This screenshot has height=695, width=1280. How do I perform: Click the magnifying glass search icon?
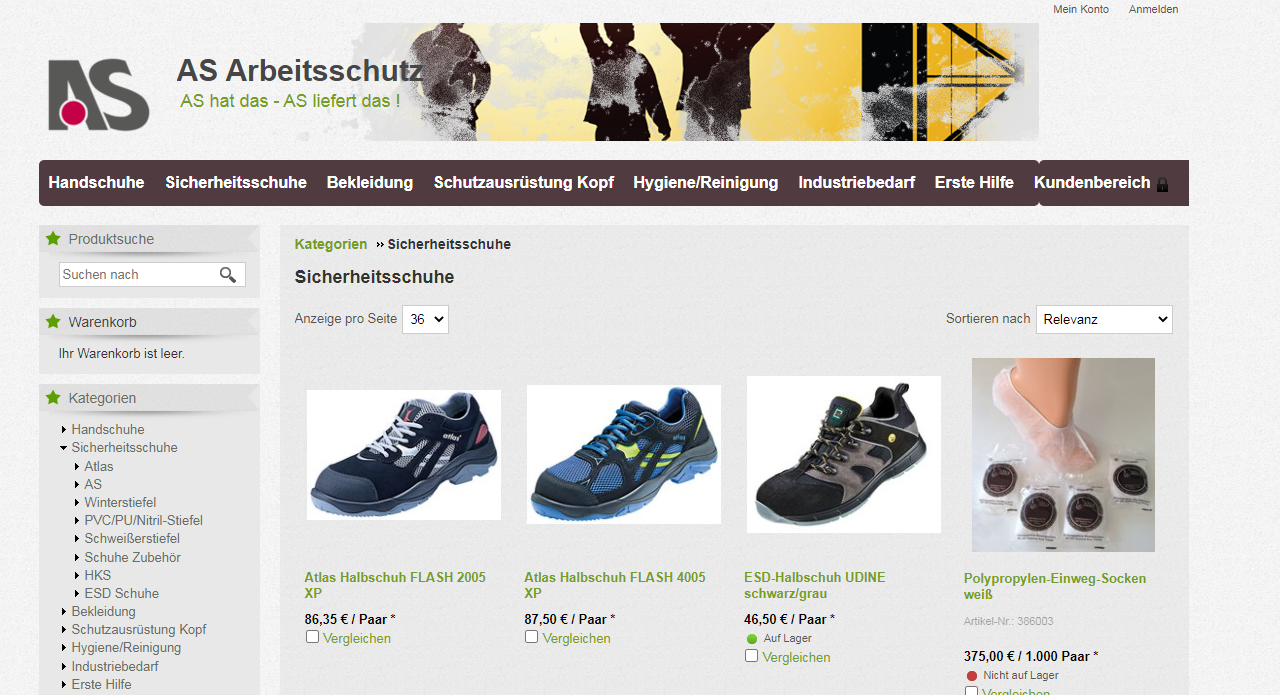tap(228, 275)
